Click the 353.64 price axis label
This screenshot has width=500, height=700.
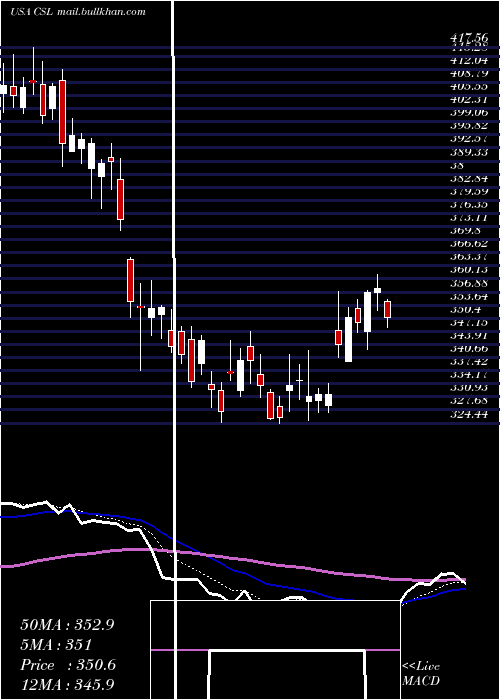pyautogui.click(x=468, y=297)
